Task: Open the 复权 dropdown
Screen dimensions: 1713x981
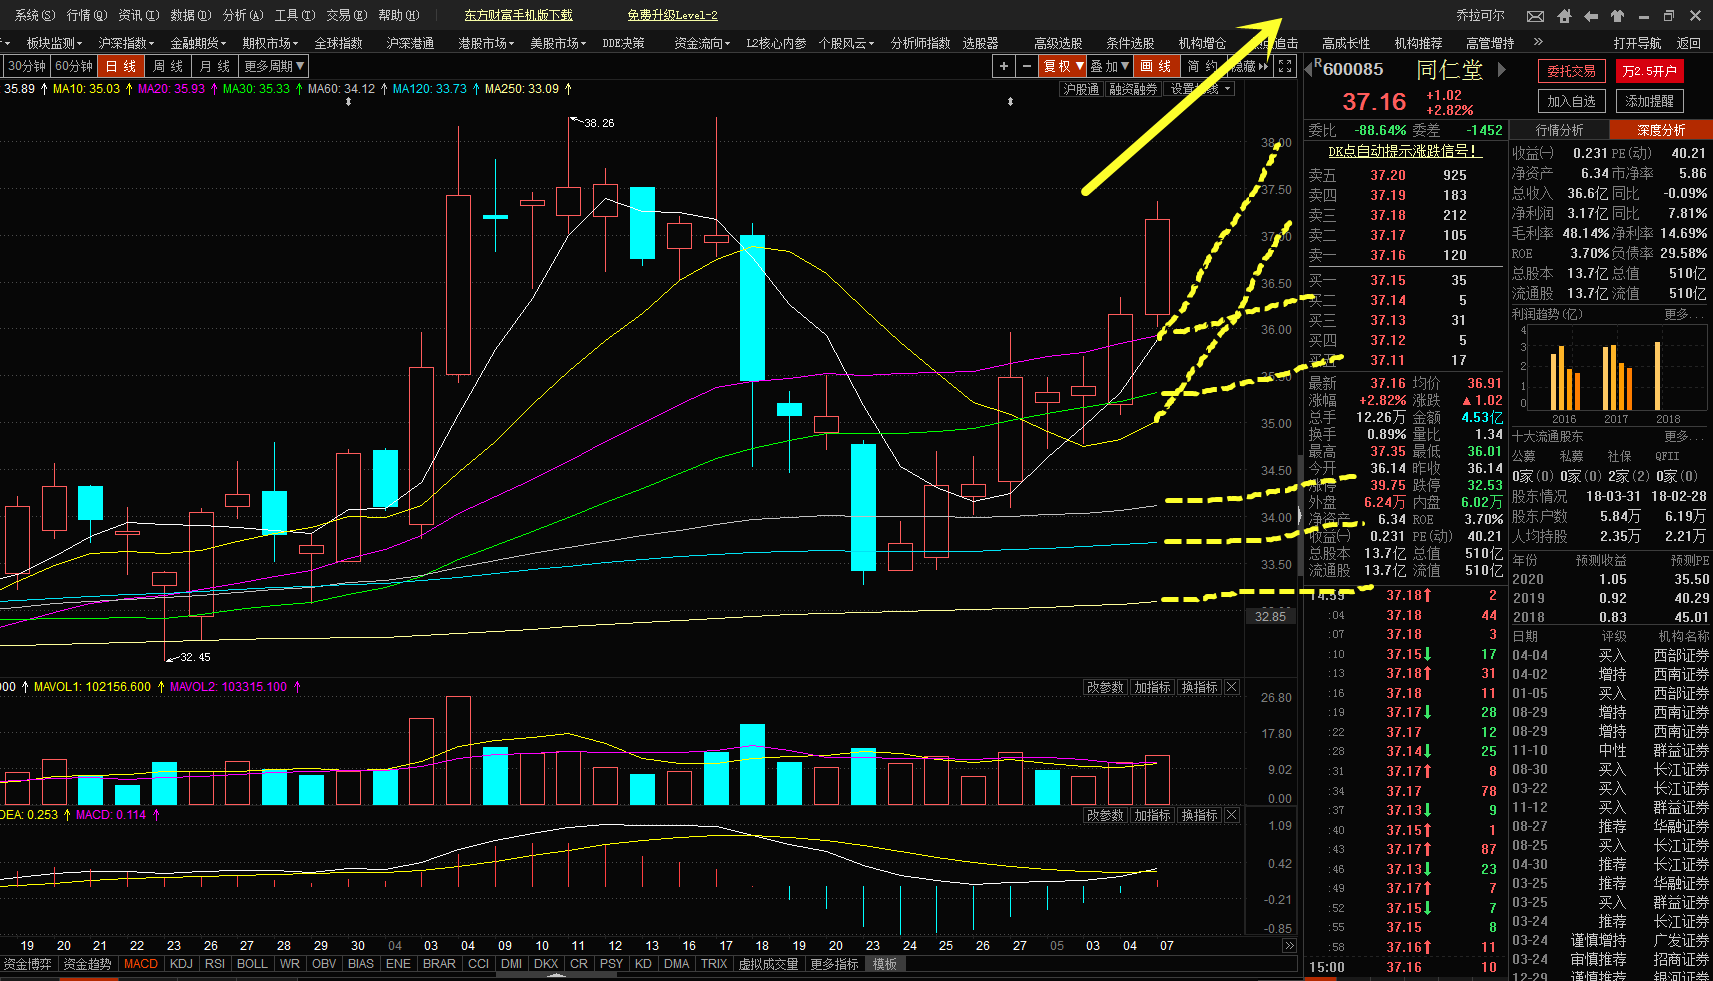Action: click(1063, 66)
